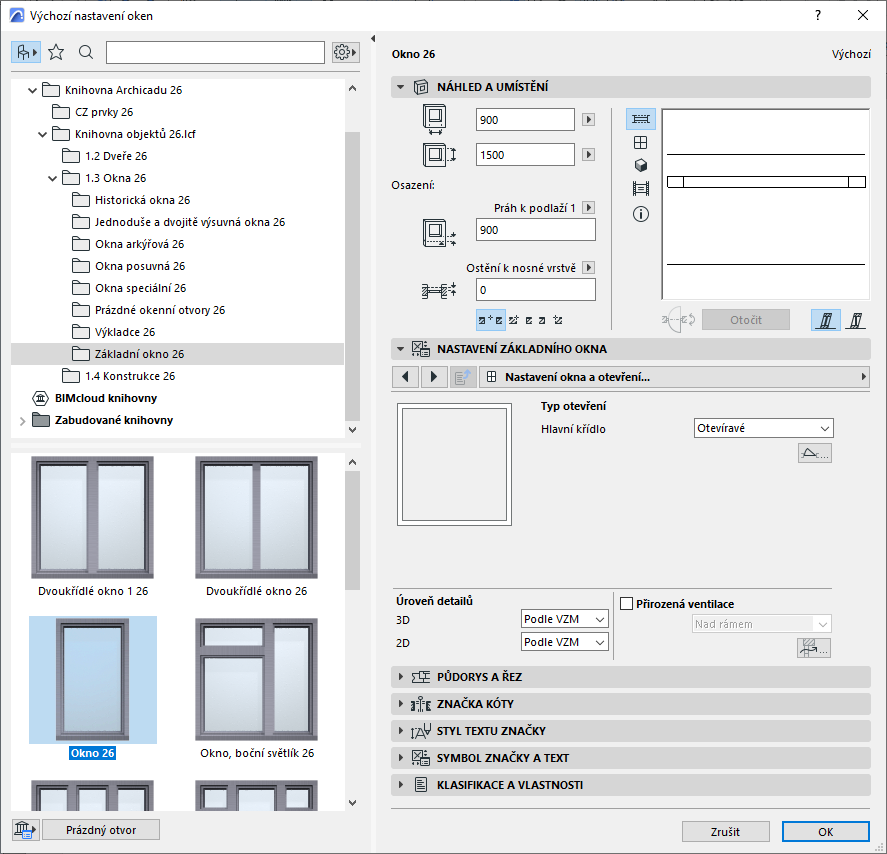Select the 3D preview mode cube icon
The image size is (887, 854).
pyautogui.click(x=641, y=166)
